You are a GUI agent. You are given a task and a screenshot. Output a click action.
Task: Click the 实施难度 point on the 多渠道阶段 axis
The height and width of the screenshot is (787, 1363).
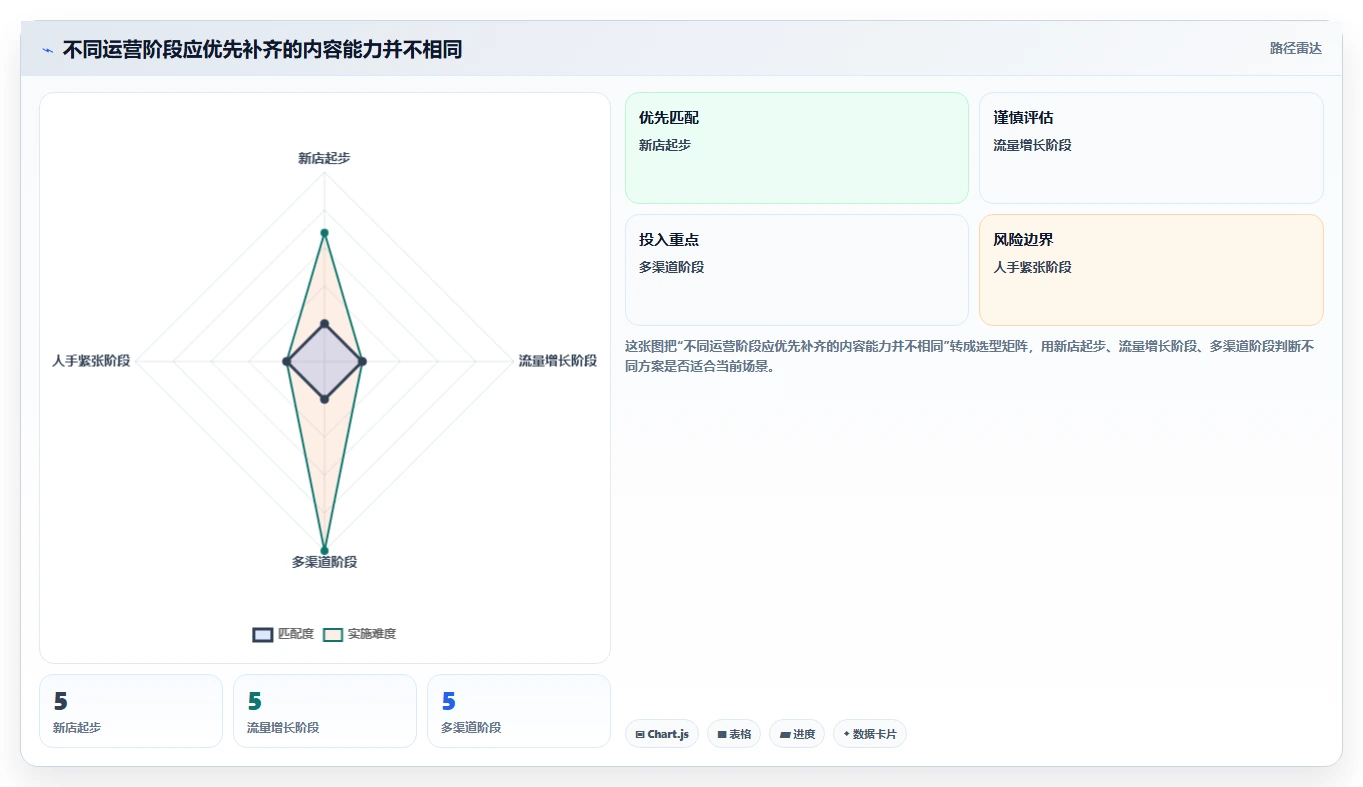click(x=324, y=550)
